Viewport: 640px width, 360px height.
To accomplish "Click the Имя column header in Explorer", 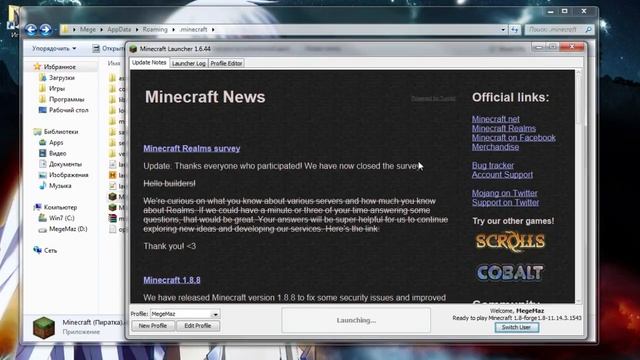I will tap(114, 63).
